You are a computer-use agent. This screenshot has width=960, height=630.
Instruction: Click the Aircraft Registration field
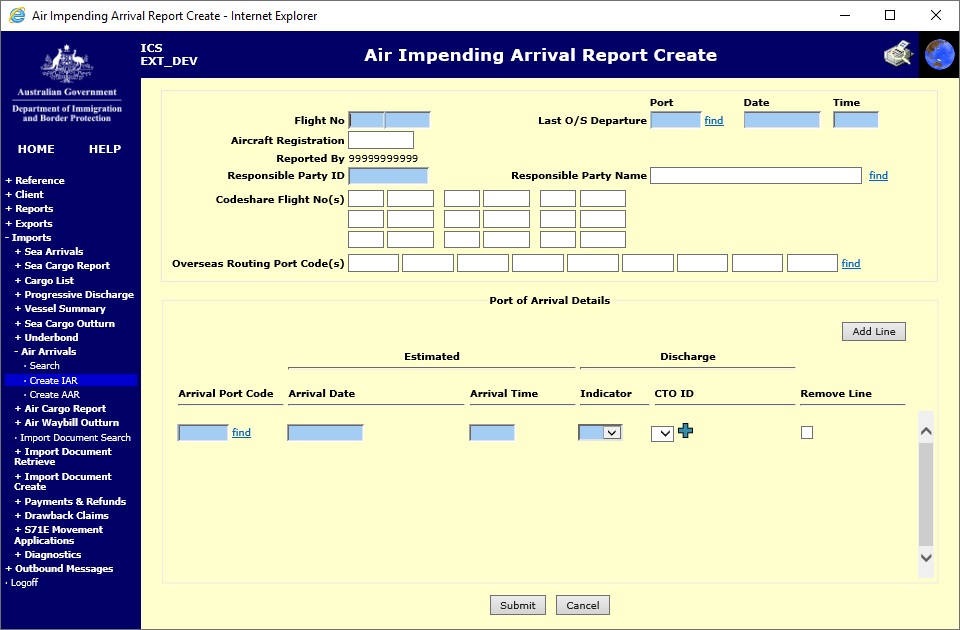click(381, 140)
